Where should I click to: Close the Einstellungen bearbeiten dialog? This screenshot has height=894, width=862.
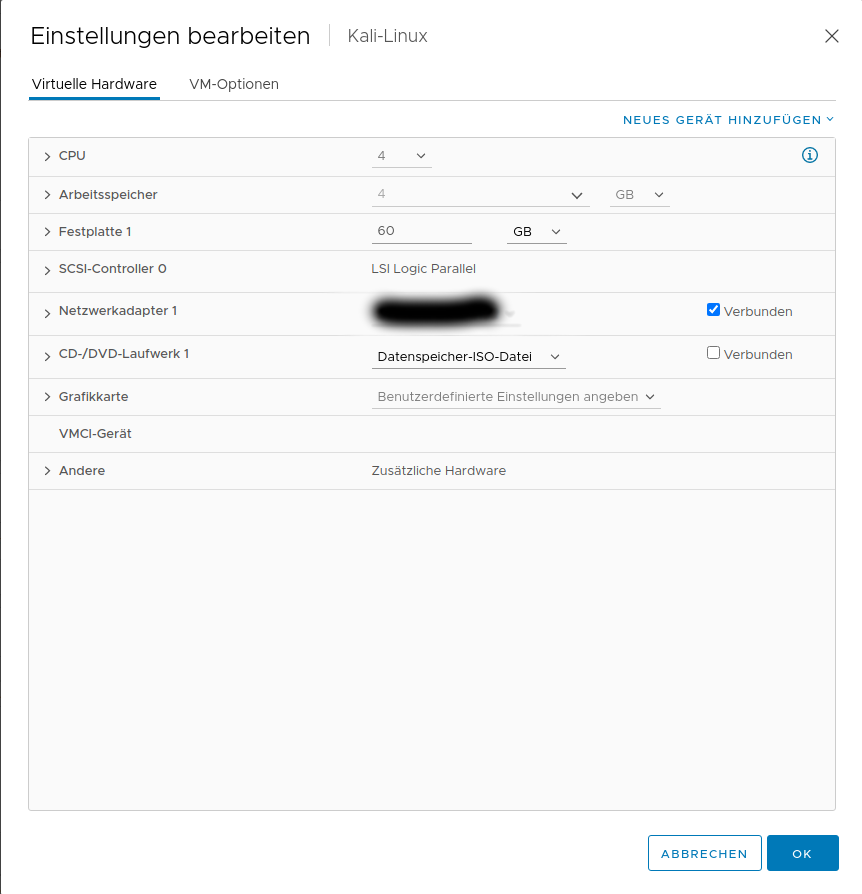click(x=831, y=36)
